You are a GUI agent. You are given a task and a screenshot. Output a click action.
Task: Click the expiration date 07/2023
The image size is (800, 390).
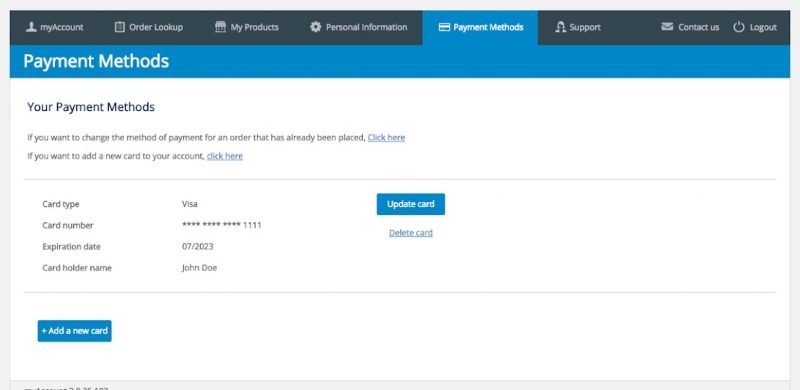pos(197,247)
